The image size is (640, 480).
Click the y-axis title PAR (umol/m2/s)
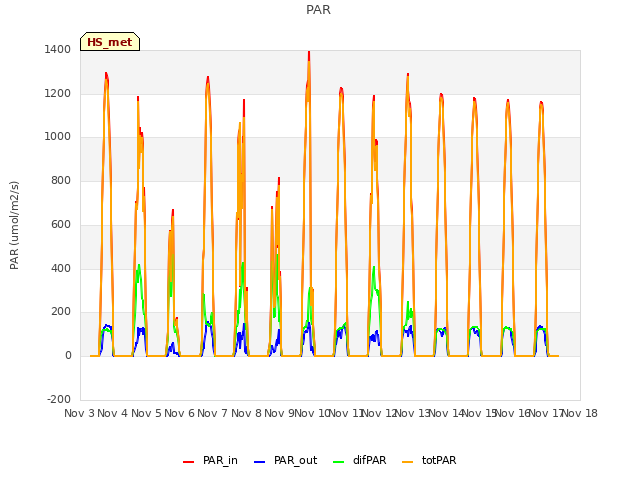14,225
